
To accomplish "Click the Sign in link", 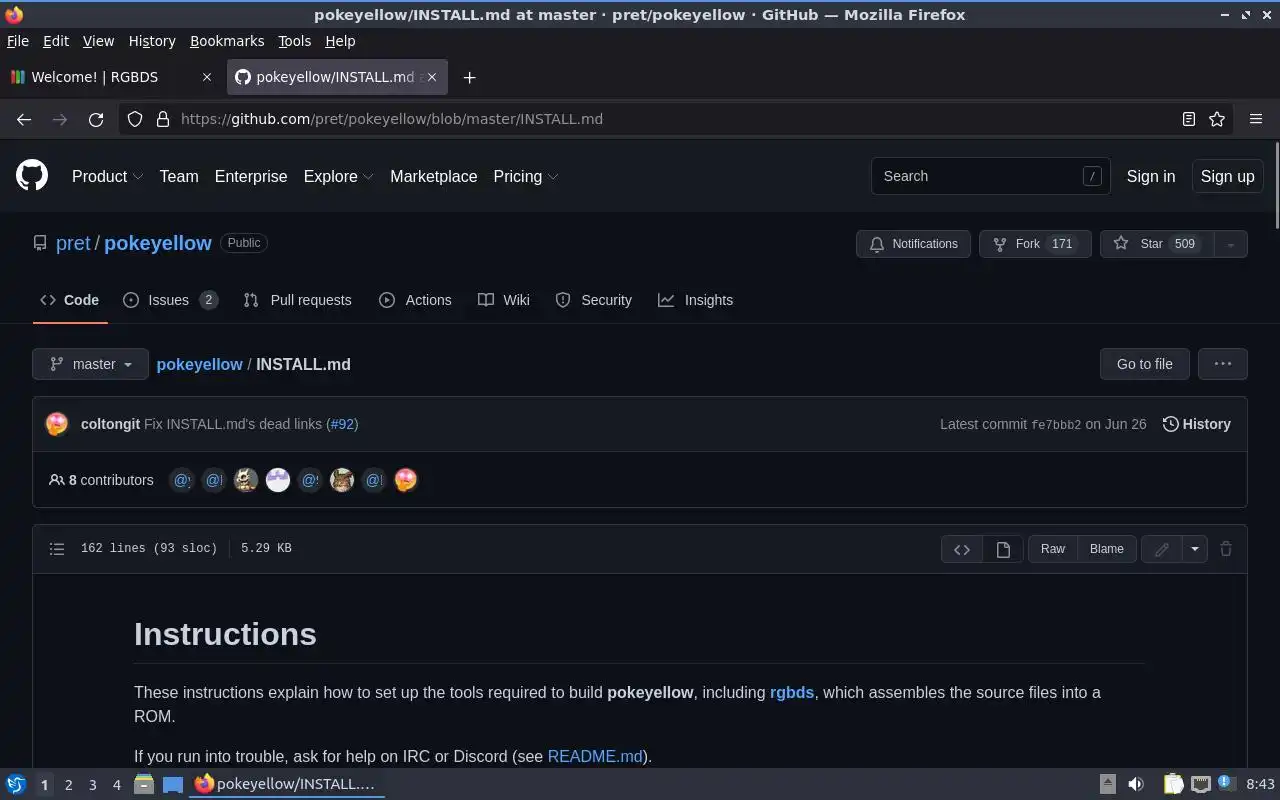I will point(1151,176).
